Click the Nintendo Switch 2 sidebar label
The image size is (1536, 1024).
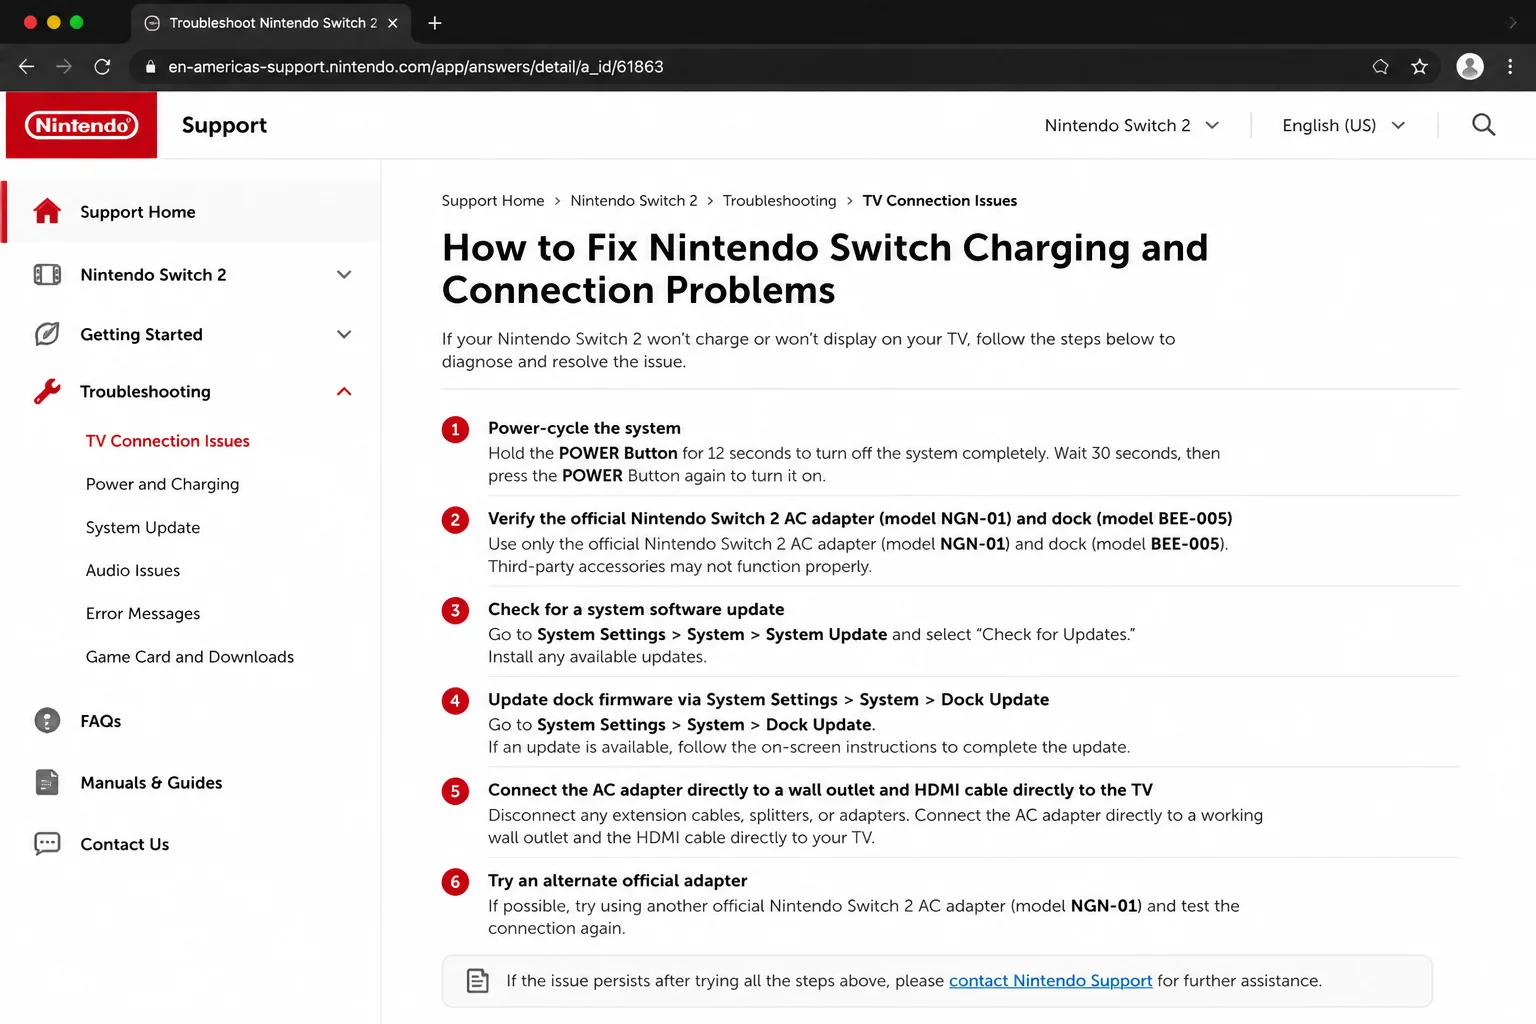pos(153,275)
